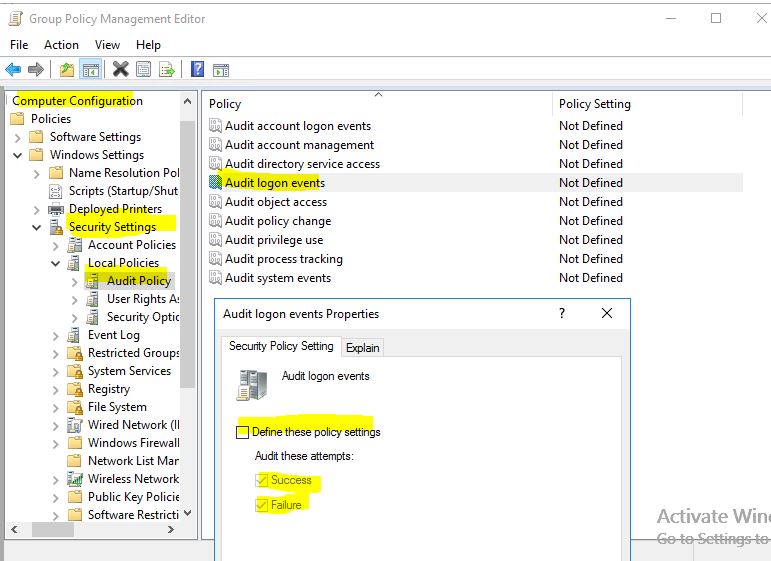771x561 pixels.
Task: Click the export list toolbar icon
Action: click(167, 70)
